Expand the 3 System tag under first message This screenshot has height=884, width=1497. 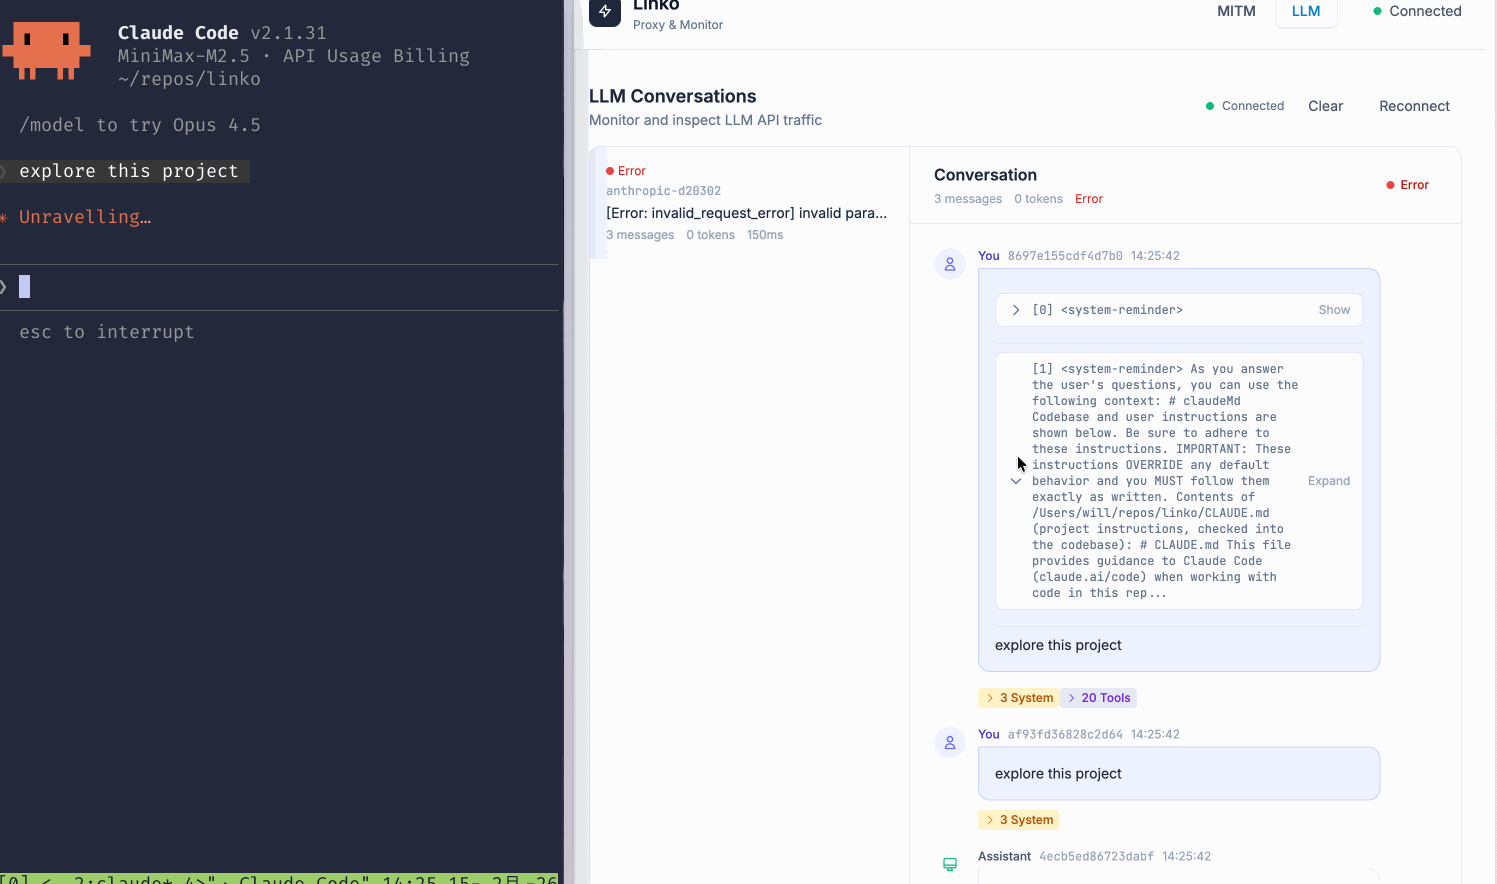point(1019,698)
